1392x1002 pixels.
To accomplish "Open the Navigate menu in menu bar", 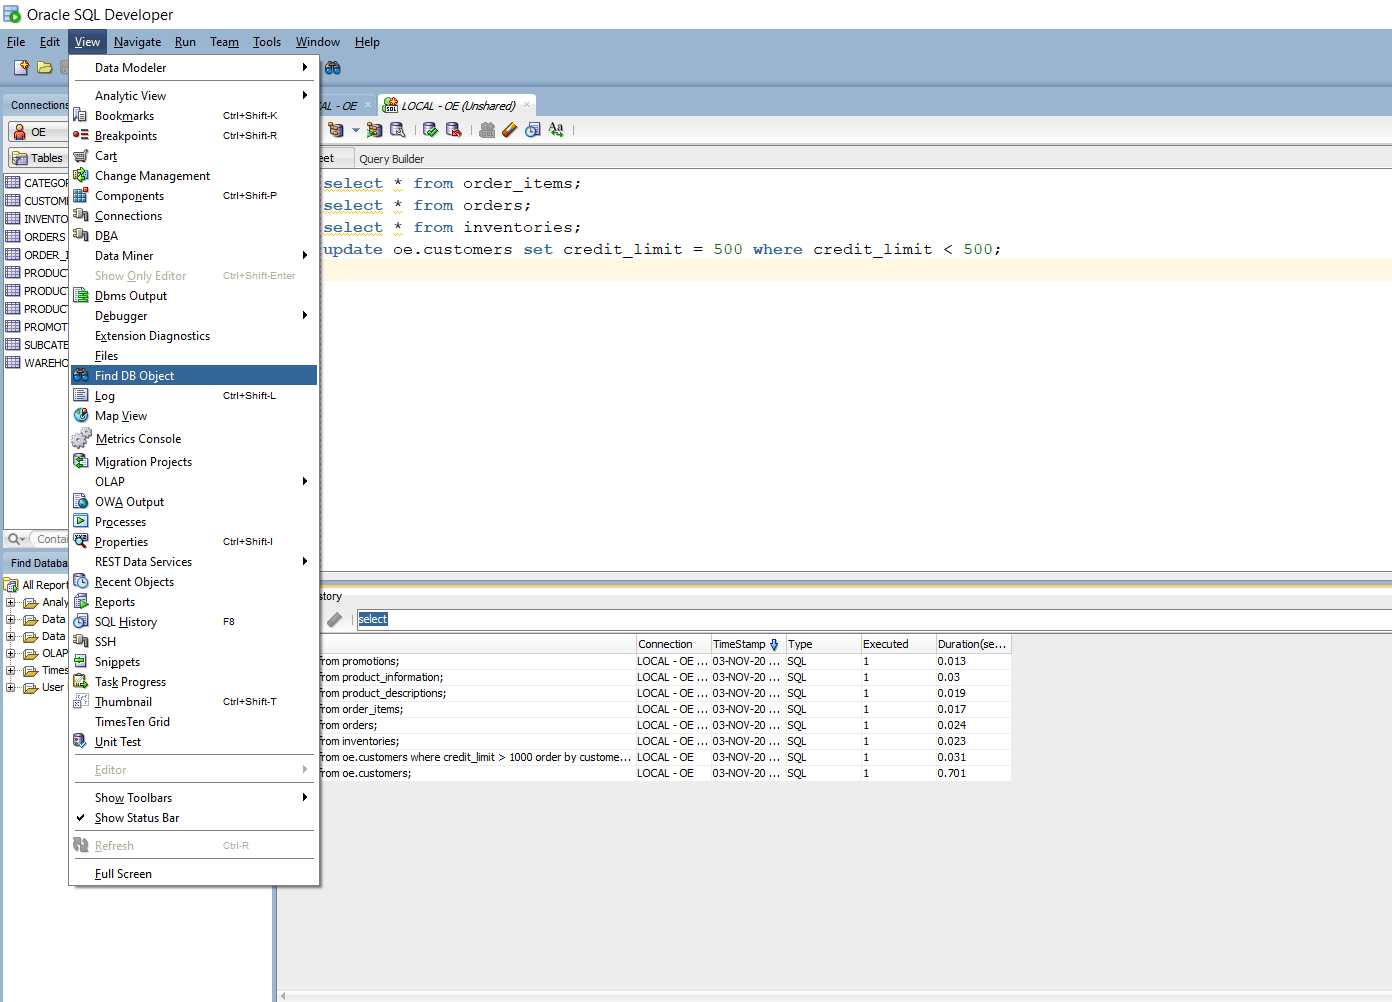I will 137,42.
